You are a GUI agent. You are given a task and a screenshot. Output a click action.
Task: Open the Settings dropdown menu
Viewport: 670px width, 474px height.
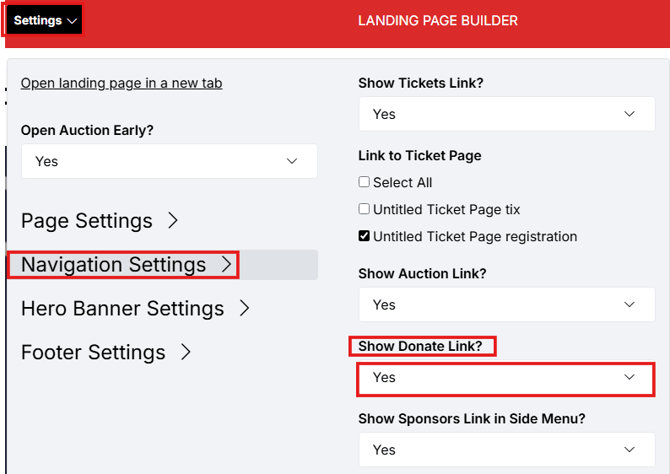[45, 20]
